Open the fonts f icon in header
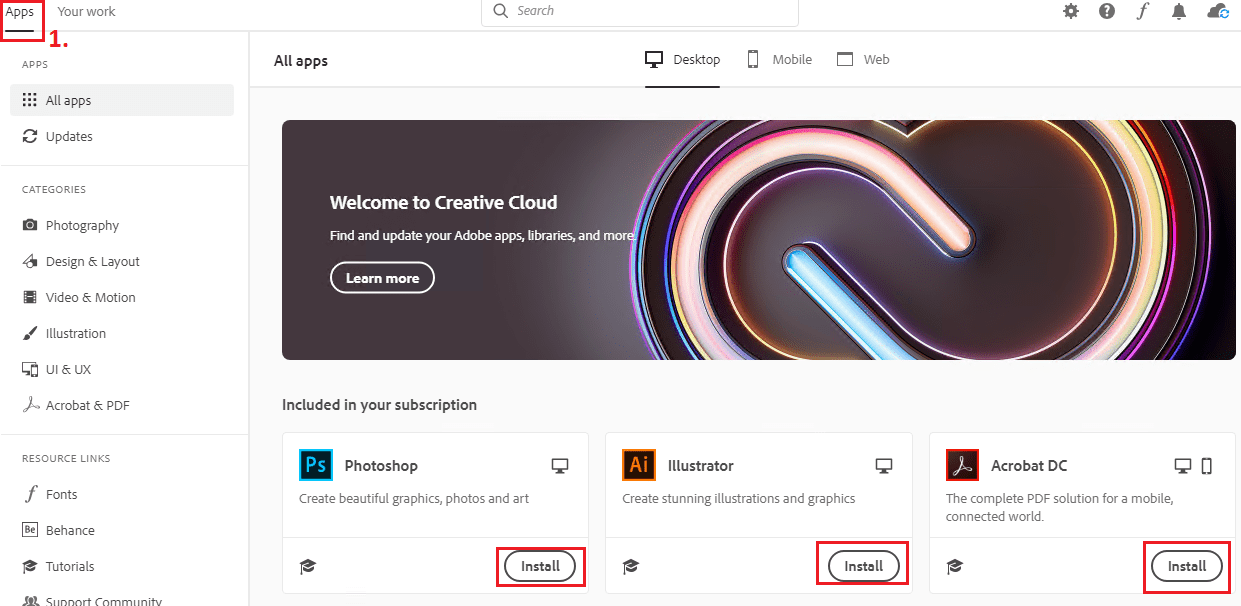 [x=1143, y=11]
